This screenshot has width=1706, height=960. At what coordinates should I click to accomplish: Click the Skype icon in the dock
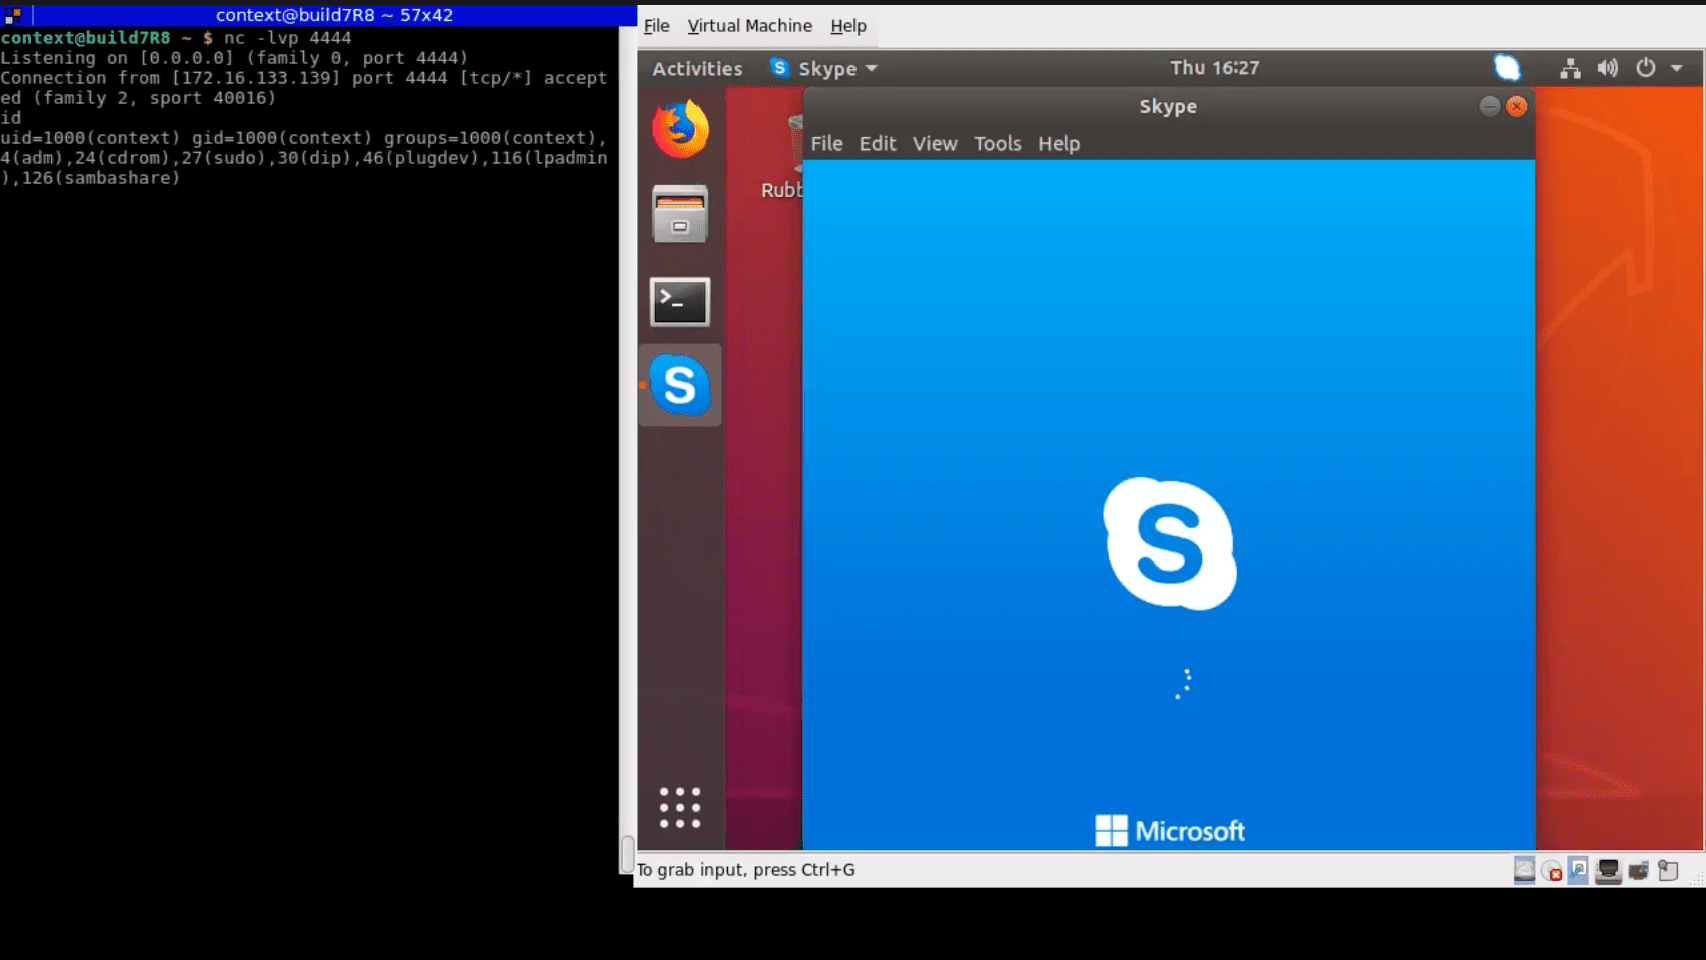[680, 385]
